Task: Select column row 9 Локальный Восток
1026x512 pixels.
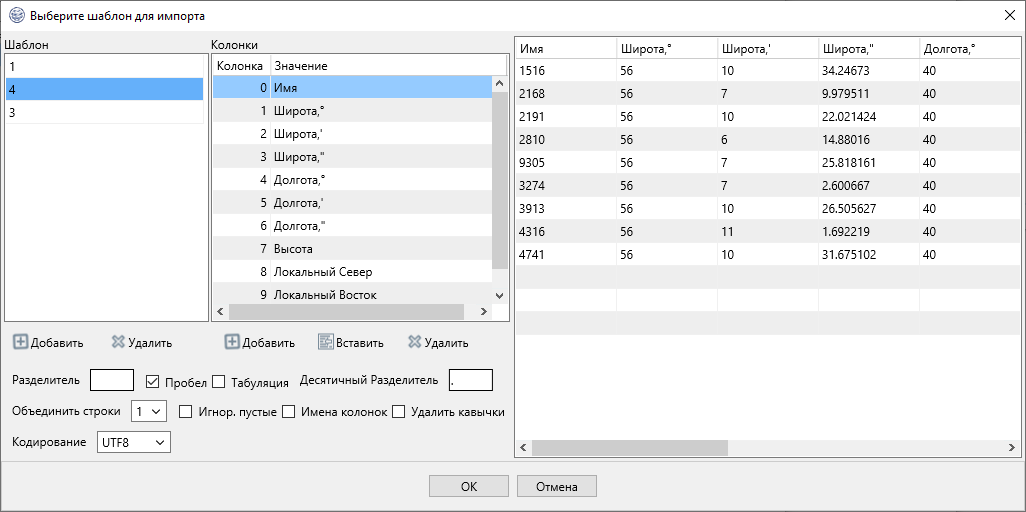Action: (x=353, y=295)
